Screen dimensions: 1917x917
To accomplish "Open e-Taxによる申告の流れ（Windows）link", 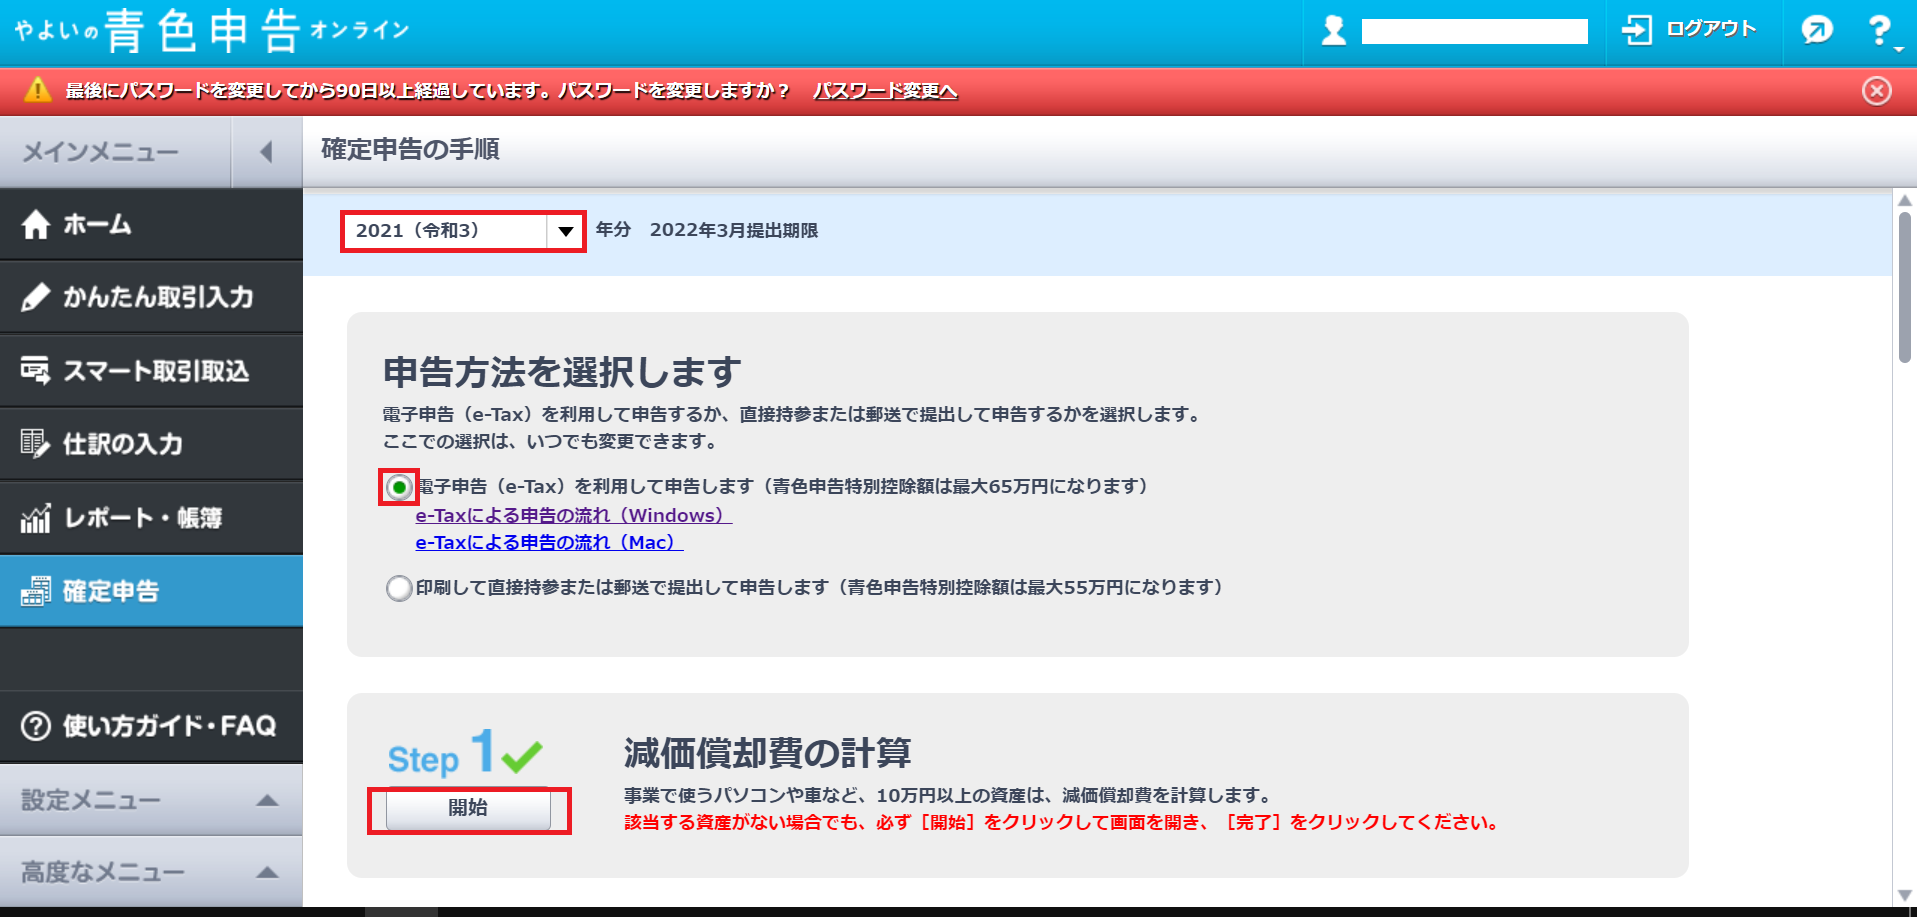I will tap(573, 515).
